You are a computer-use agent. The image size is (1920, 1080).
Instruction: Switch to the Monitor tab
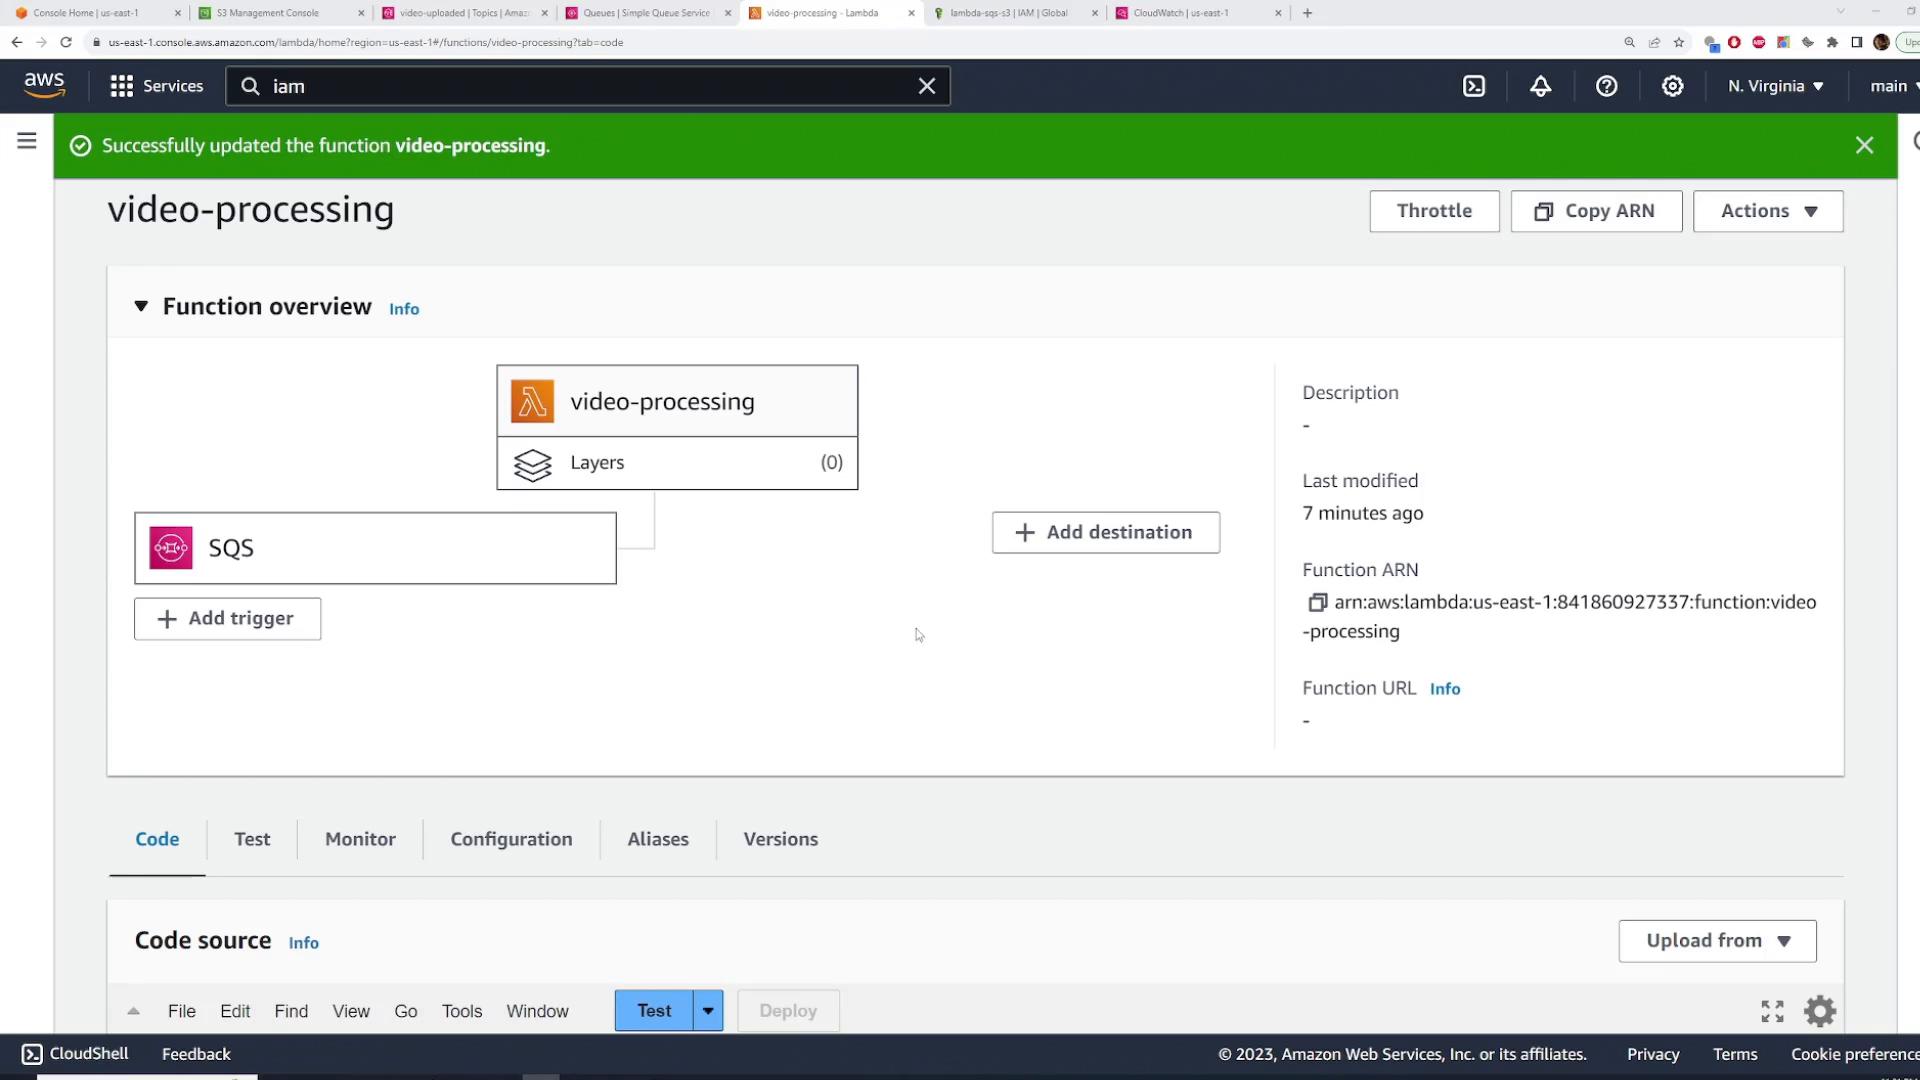360,839
